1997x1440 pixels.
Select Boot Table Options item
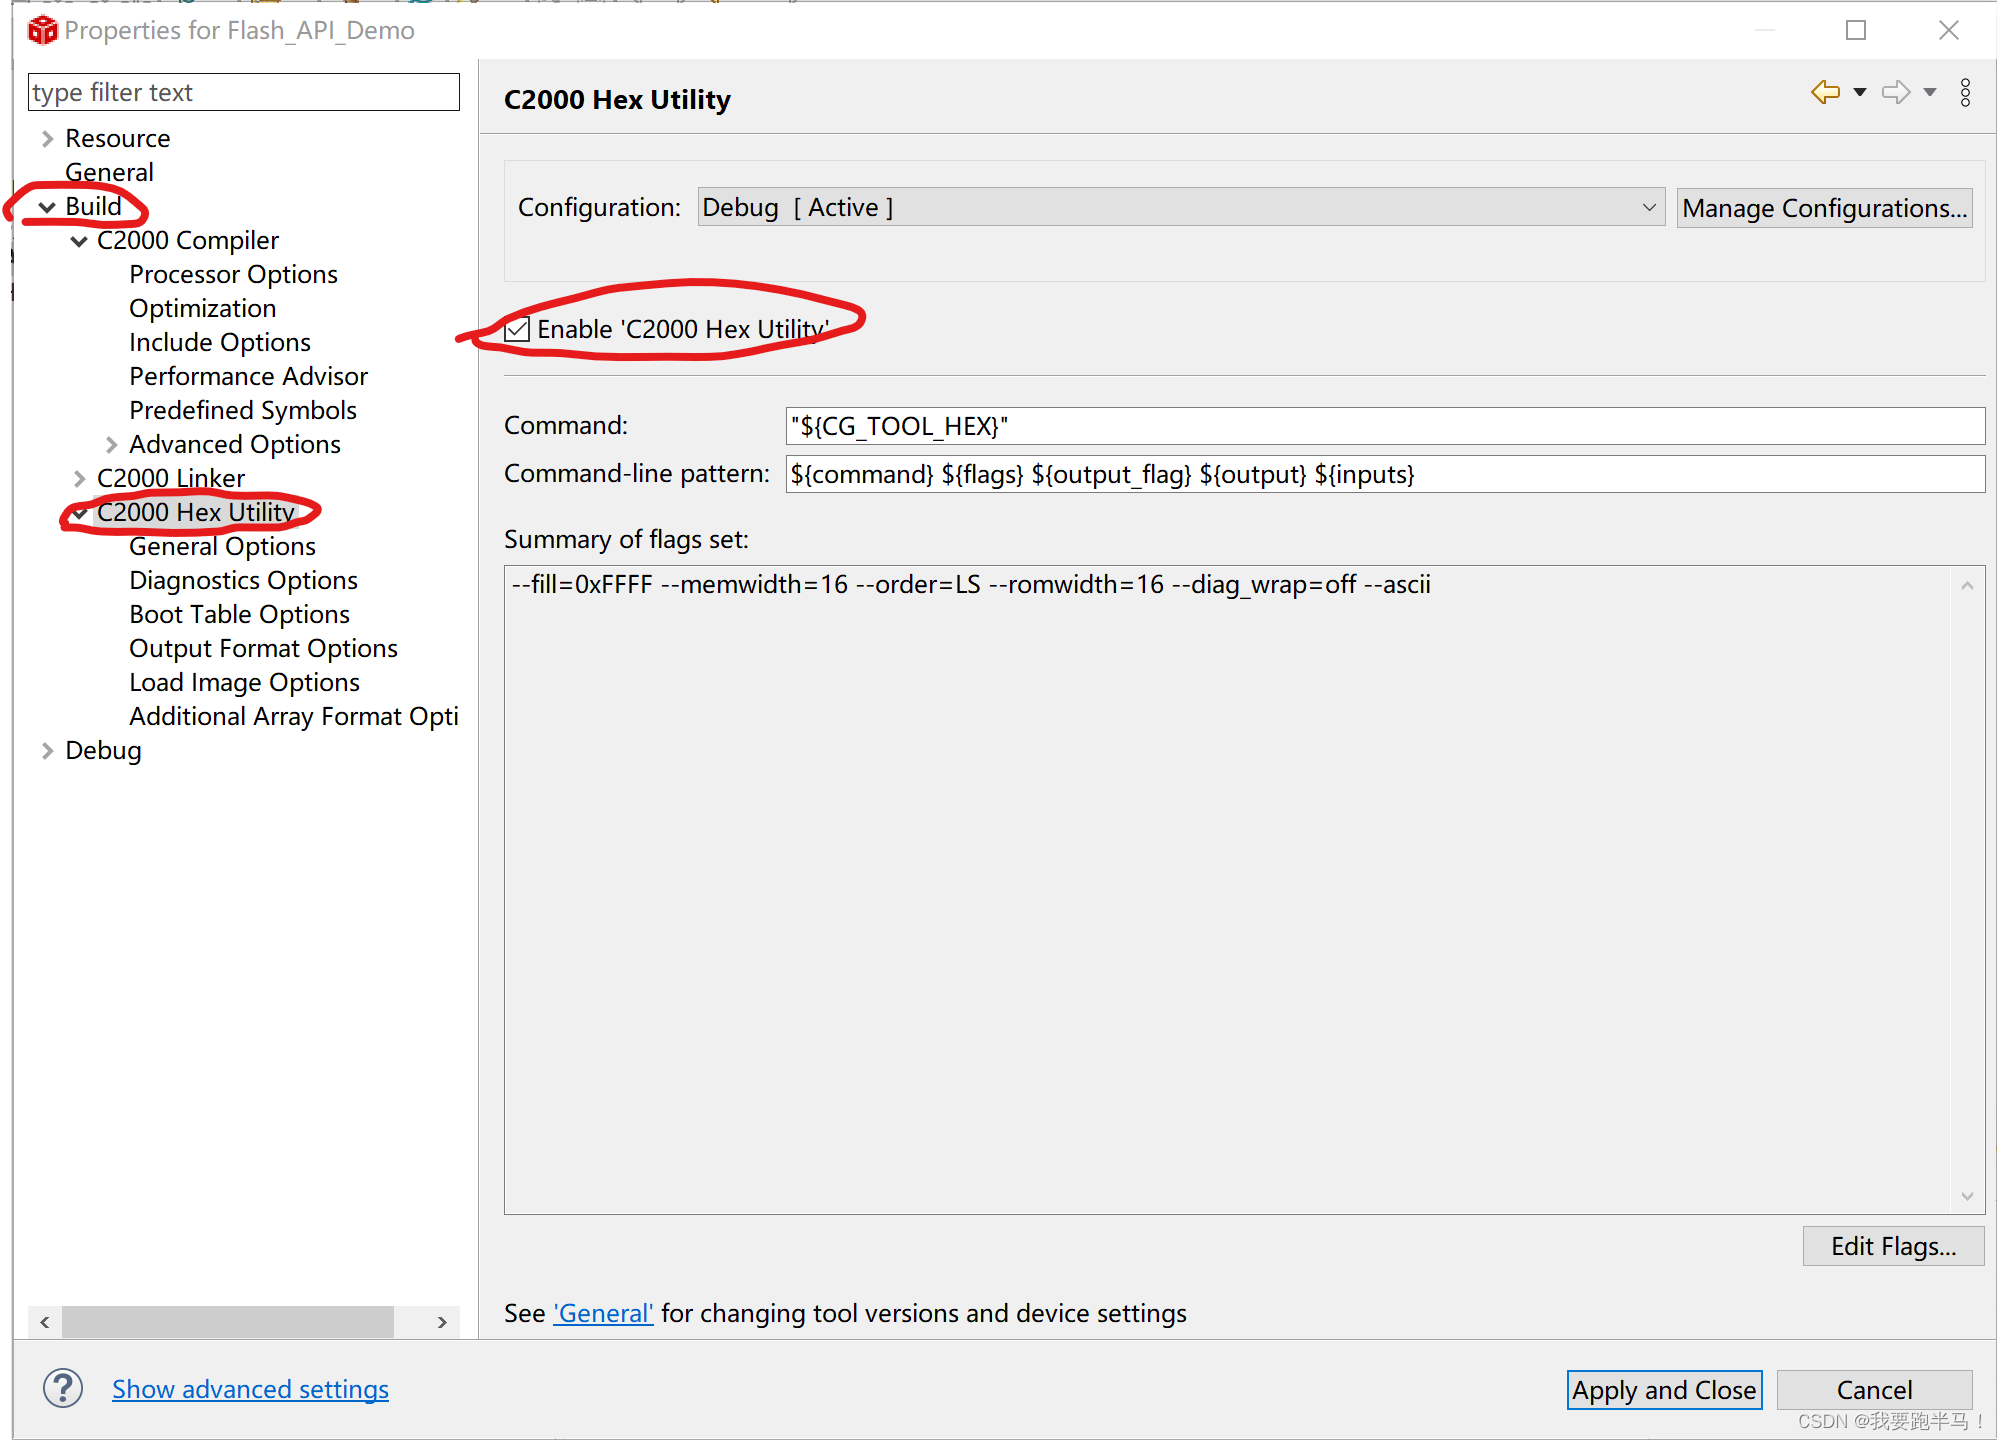(239, 615)
